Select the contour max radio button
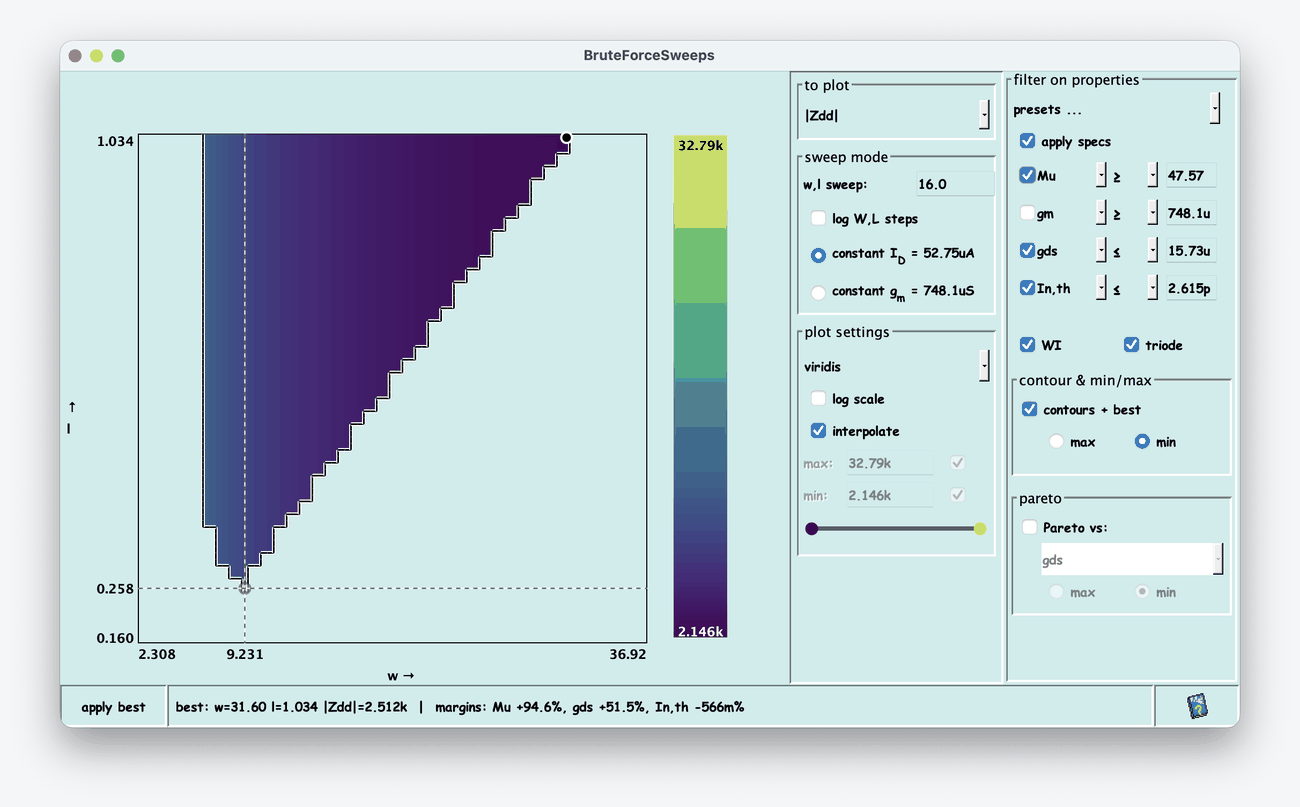 tap(1056, 442)
